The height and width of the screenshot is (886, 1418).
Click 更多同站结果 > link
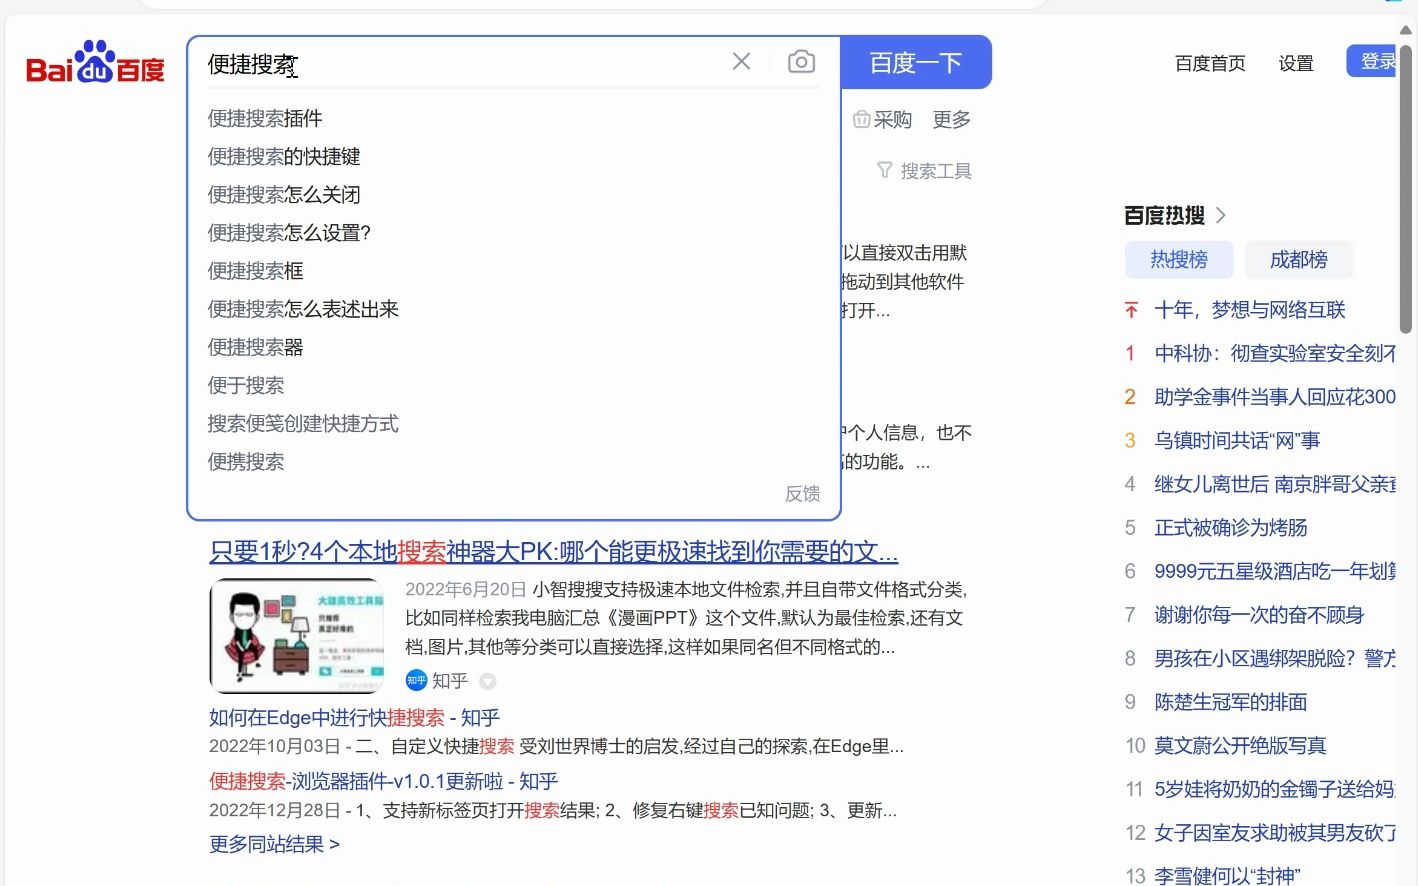274,844
